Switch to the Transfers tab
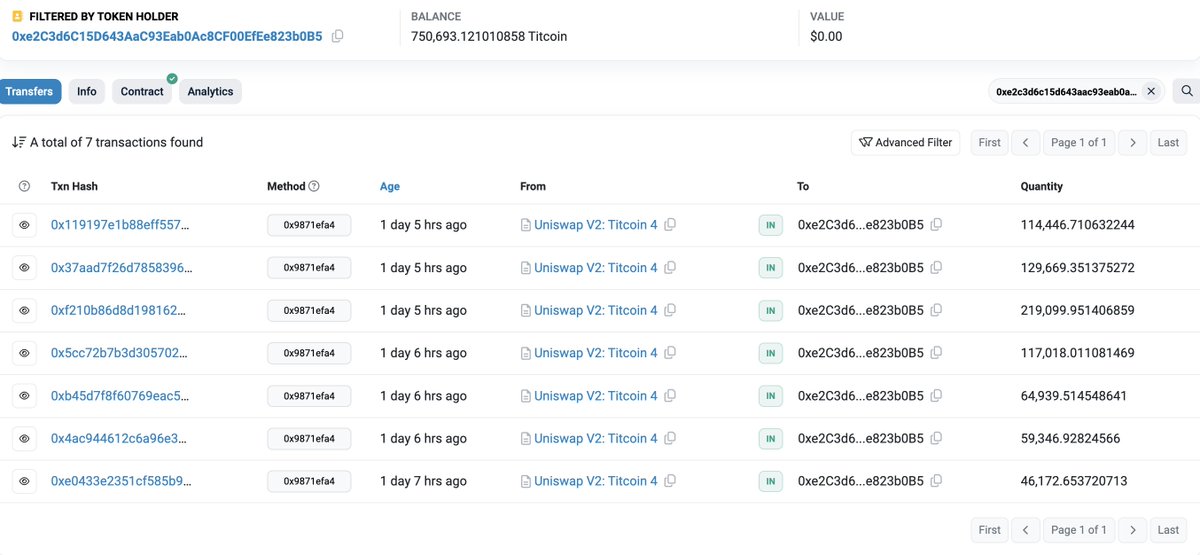The height and width of the screenshot is (555, 1200). point(29,91)
